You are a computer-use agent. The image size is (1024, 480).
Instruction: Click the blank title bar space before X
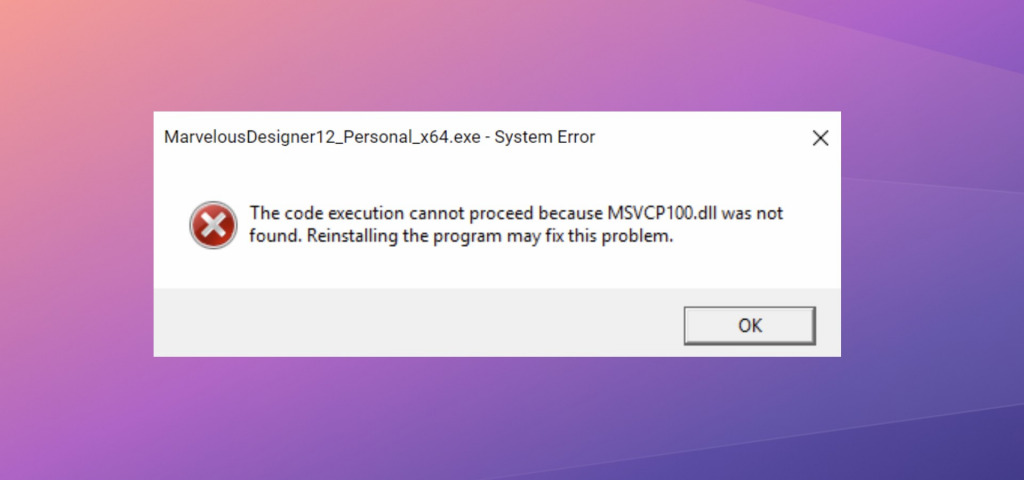[699, 138]
